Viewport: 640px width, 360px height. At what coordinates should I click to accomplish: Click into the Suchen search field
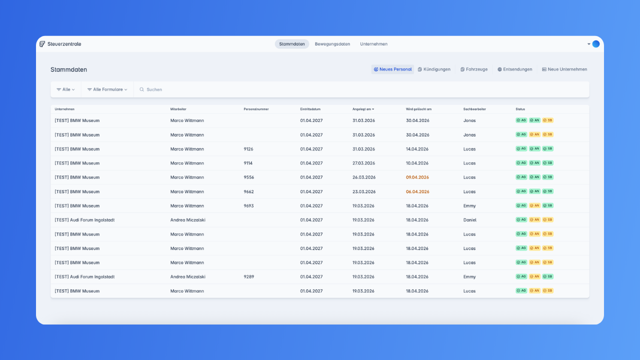coord(361,89)
